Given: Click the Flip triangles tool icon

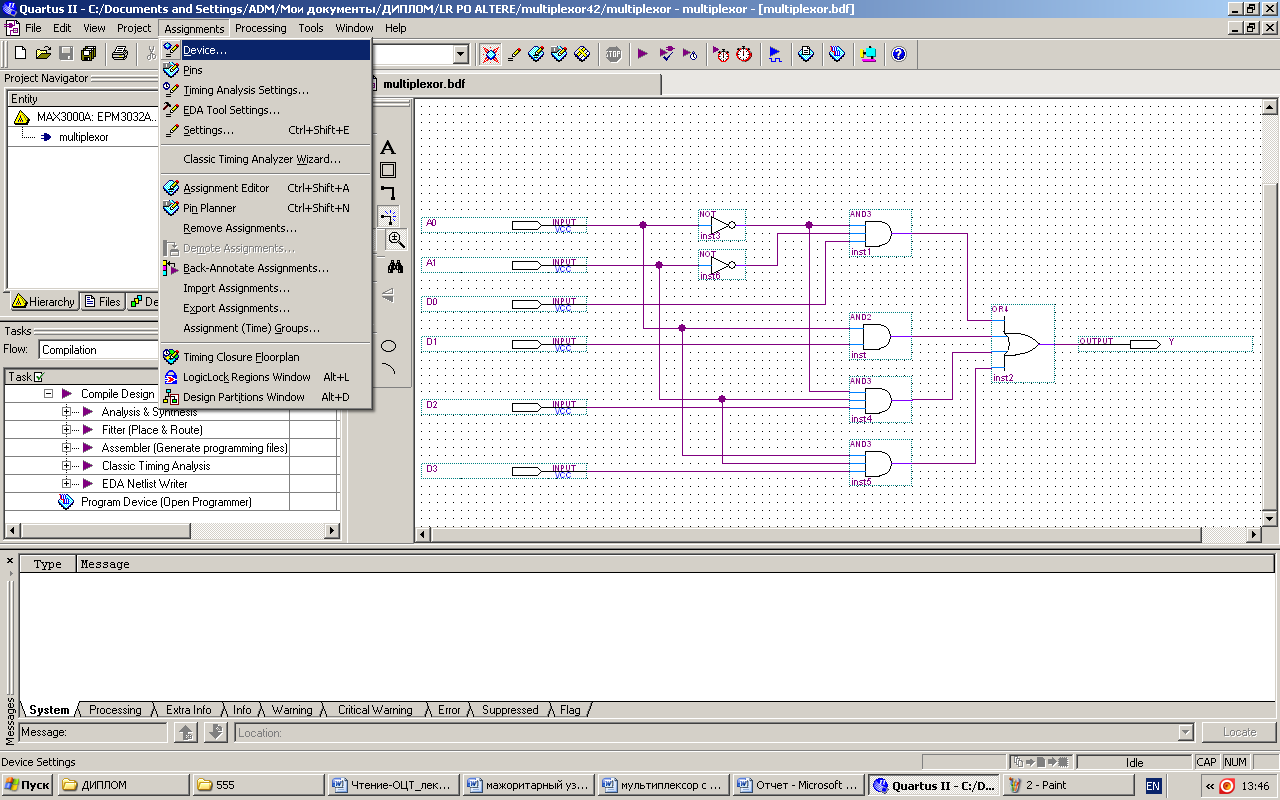Looking at the screenshot, I should point(388,295).
